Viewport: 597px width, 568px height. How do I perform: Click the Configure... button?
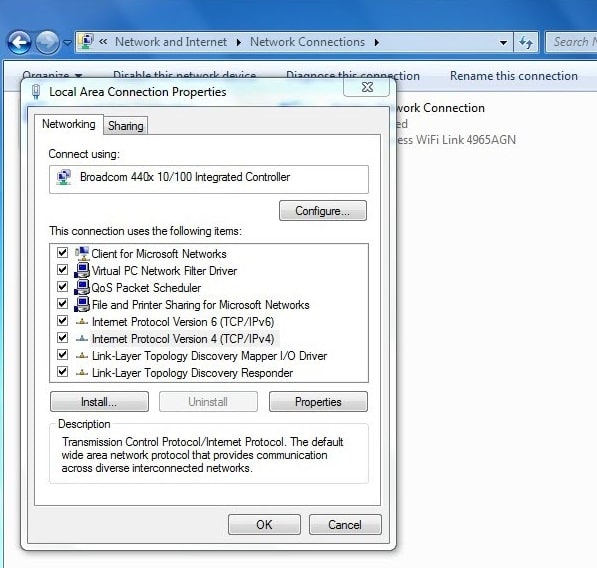(323, 211)
